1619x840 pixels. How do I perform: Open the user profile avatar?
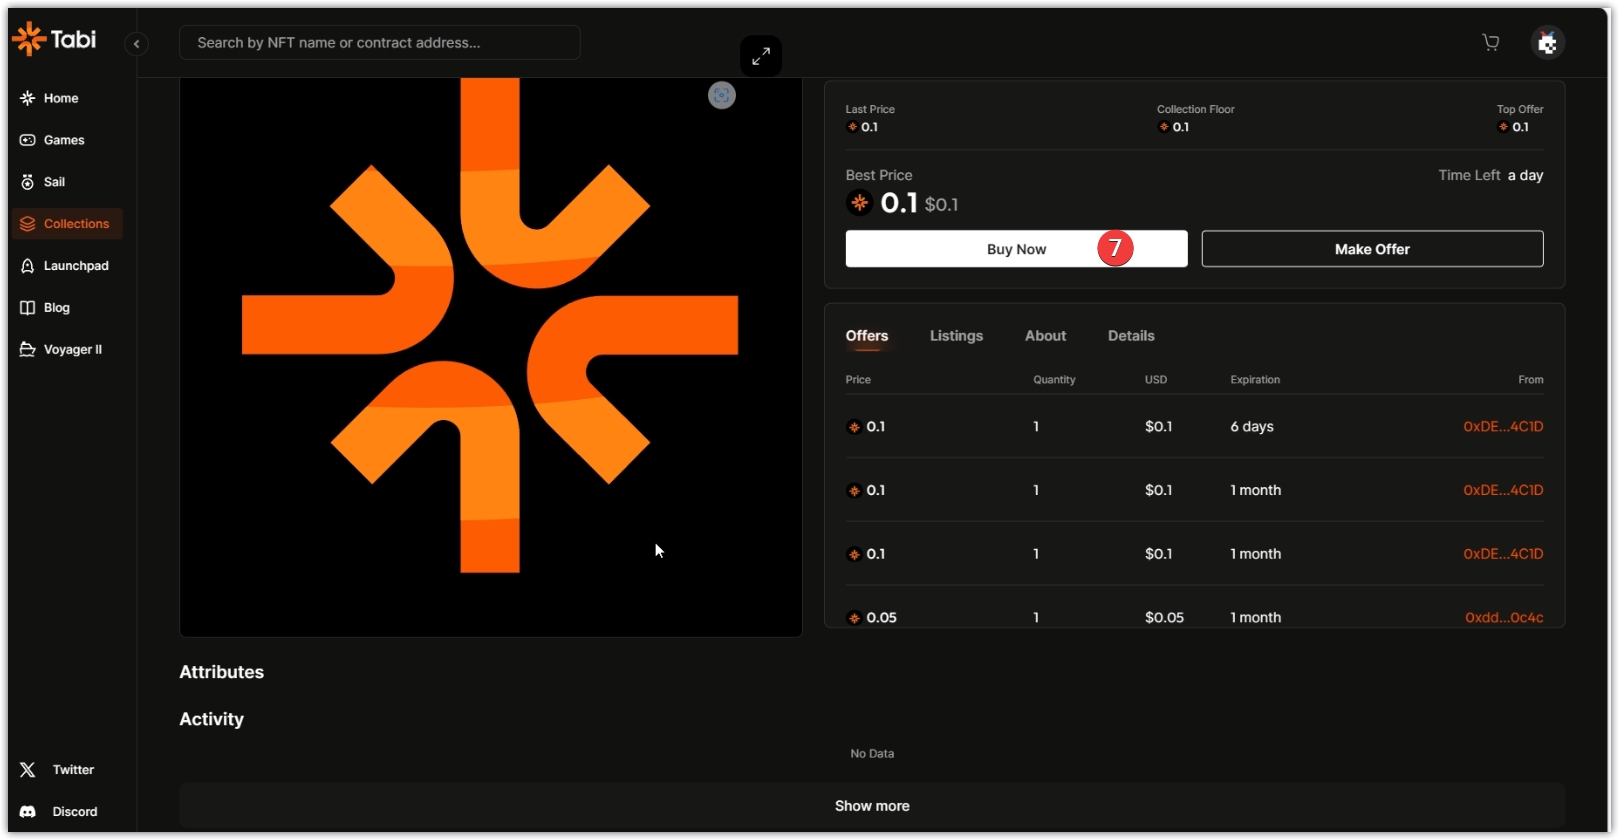1547,43
